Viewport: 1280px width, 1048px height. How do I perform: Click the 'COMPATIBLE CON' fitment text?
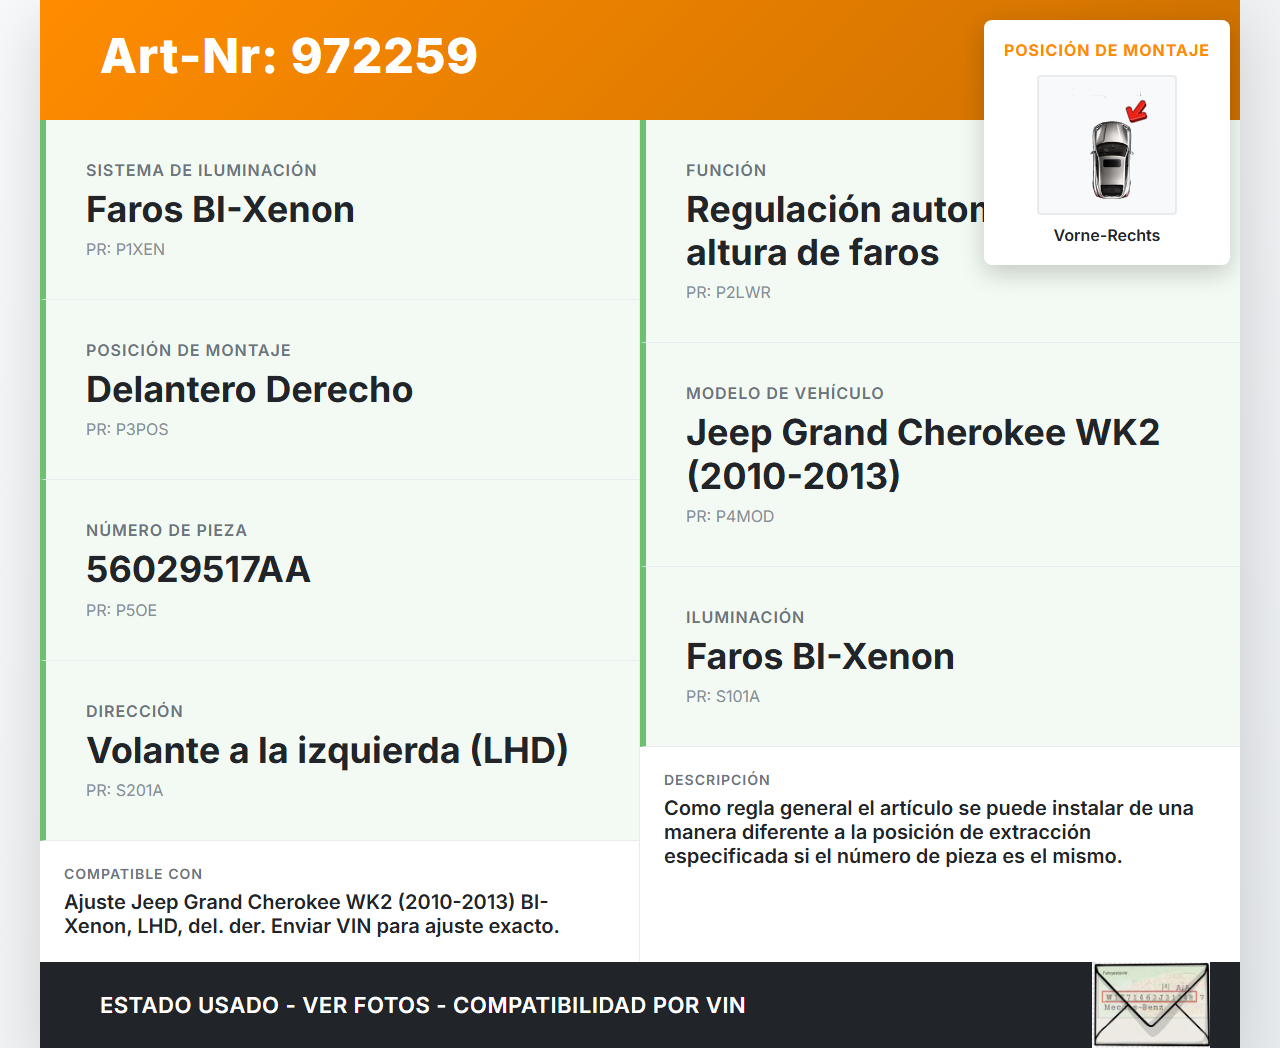311,914
